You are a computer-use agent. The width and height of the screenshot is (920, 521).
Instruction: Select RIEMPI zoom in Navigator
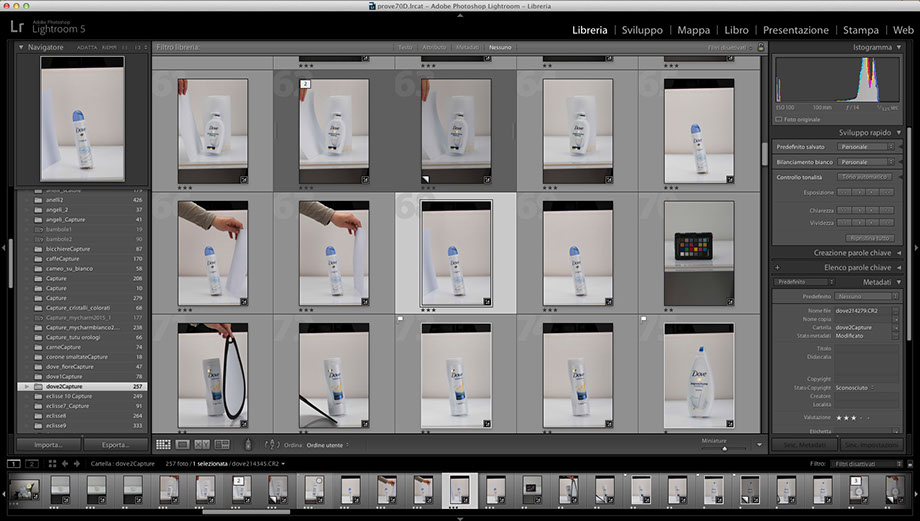click(110, 48)
